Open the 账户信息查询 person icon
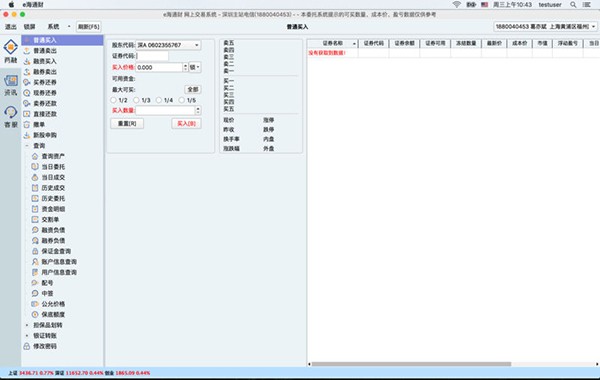 pos(35,262)
